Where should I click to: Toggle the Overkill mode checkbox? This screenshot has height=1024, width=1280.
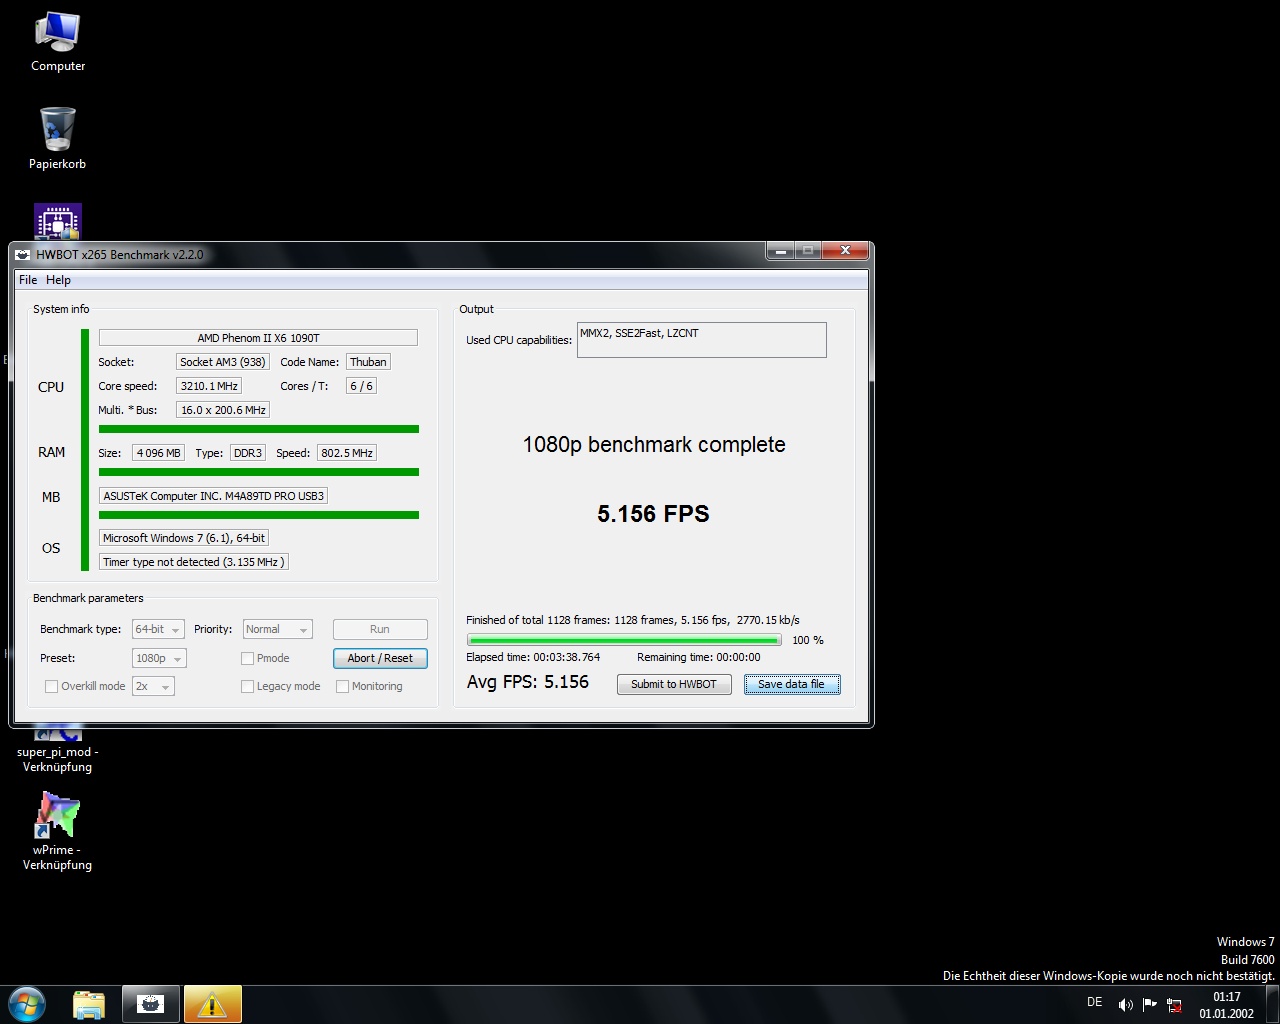51,686
